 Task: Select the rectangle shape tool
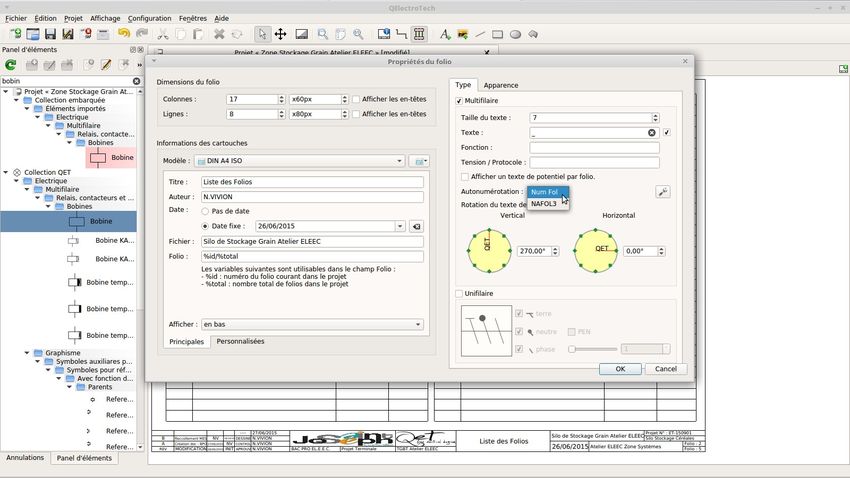[x=498, y=34]
